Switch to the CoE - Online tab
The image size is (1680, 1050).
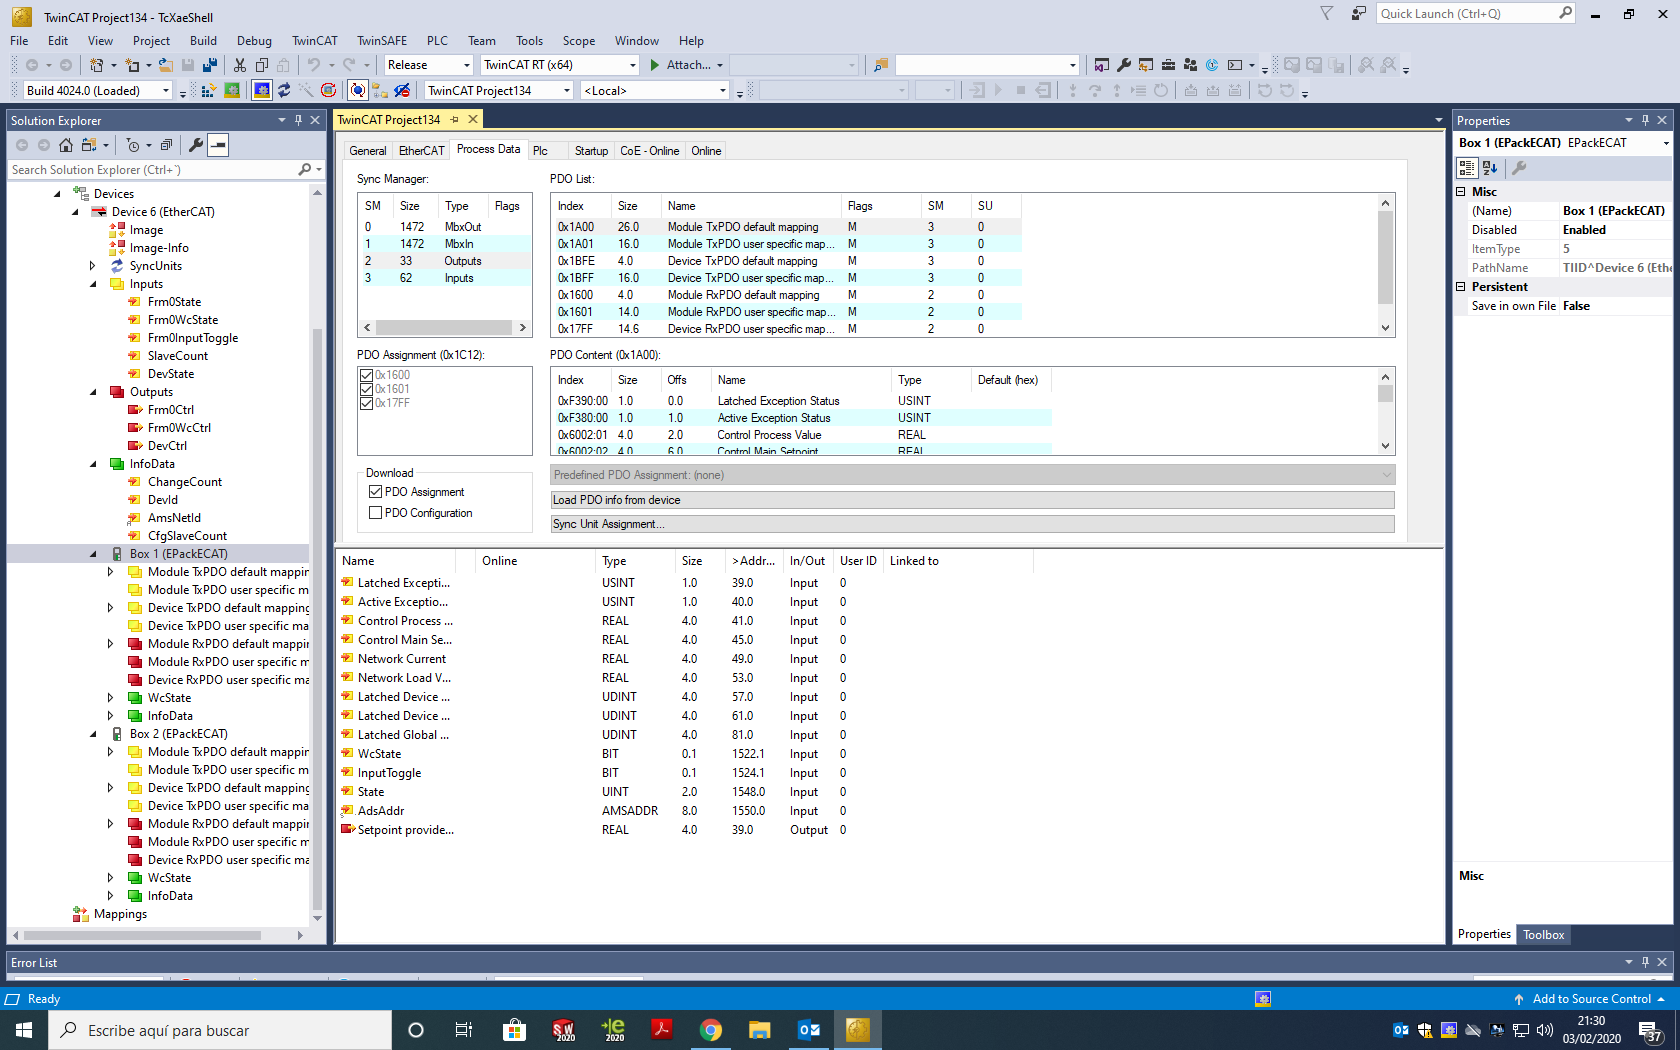649,151
